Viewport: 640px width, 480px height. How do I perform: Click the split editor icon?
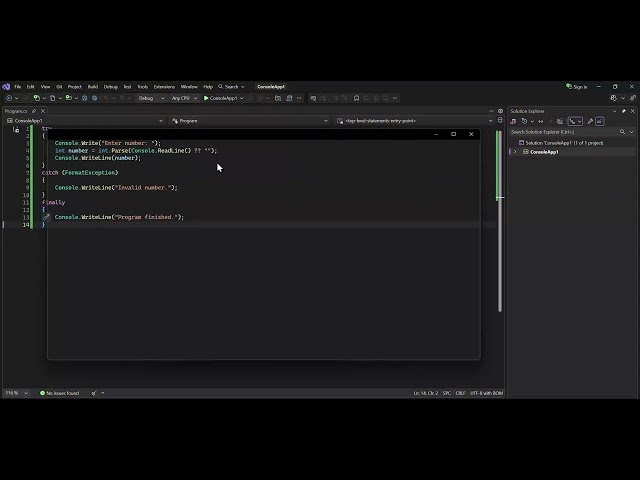pyautogui.click(x=500, y=120)
